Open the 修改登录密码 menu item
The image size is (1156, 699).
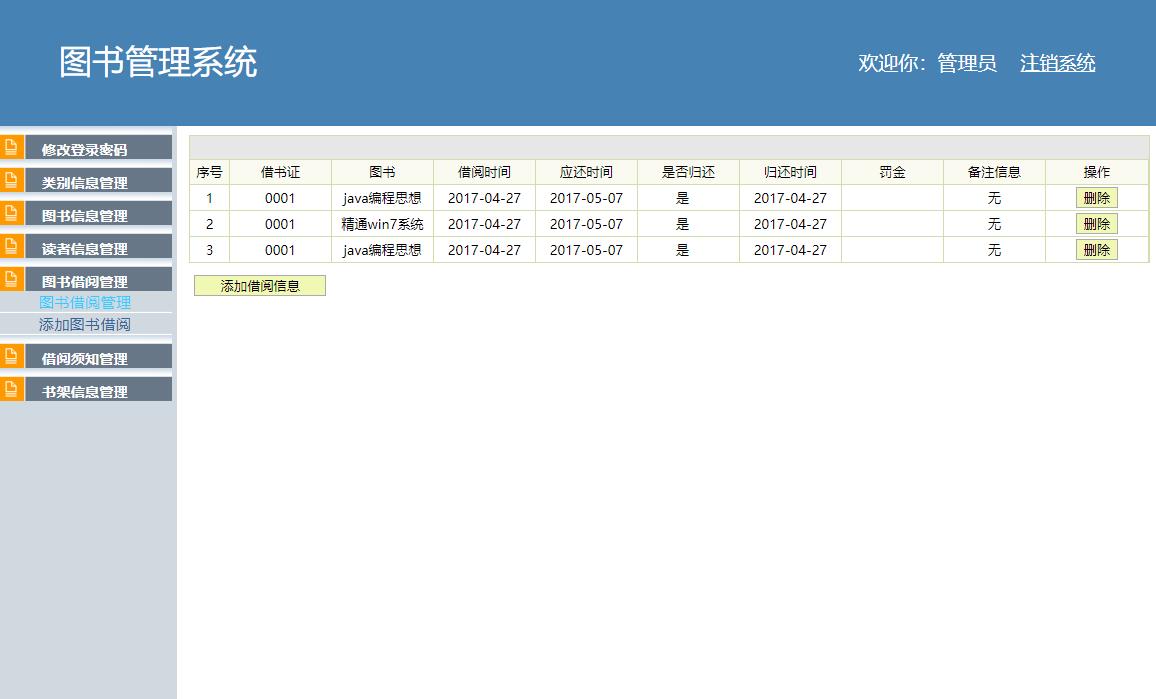87,147
